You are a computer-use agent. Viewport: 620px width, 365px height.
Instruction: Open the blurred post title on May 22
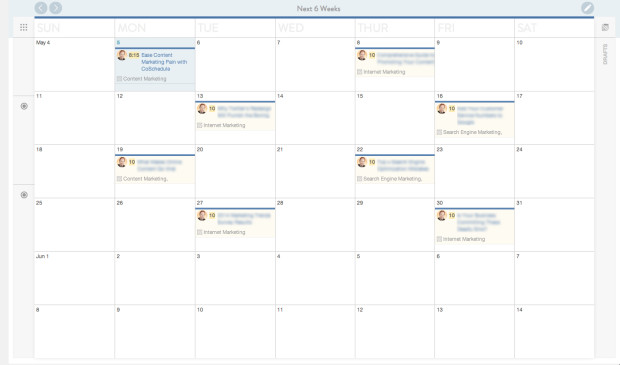click(403, 165)
